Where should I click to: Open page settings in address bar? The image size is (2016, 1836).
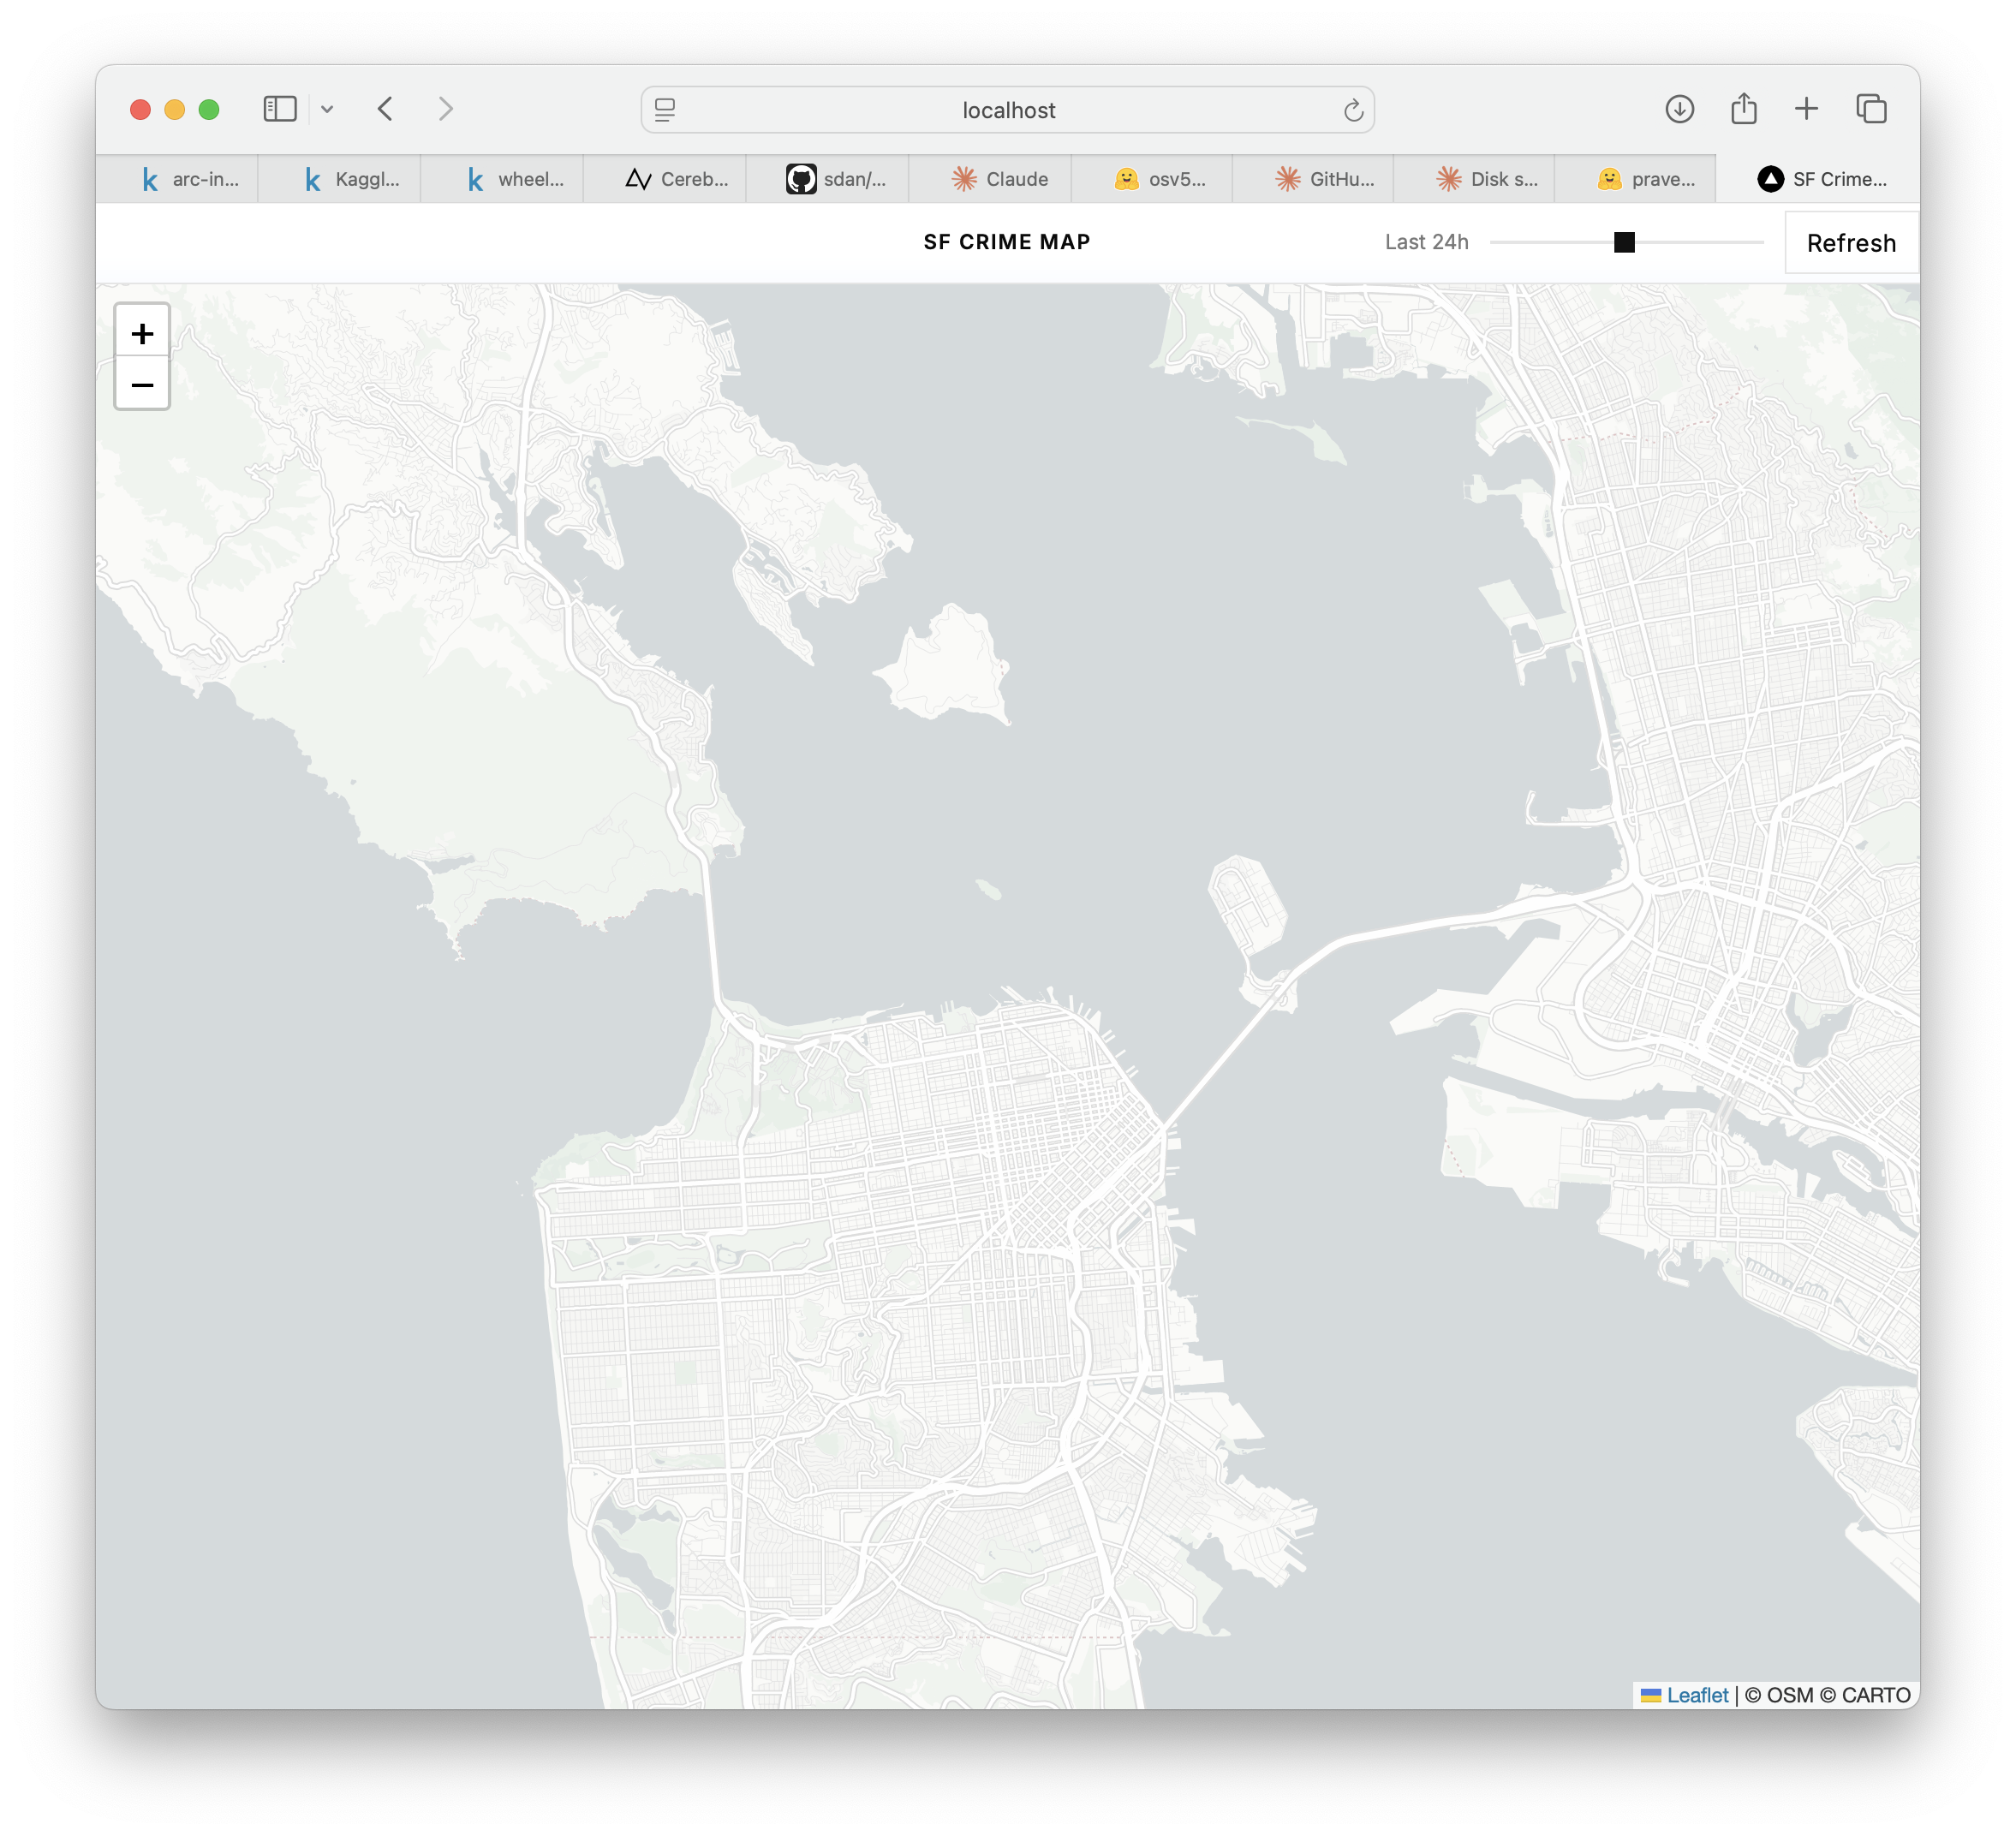point(665,110)
